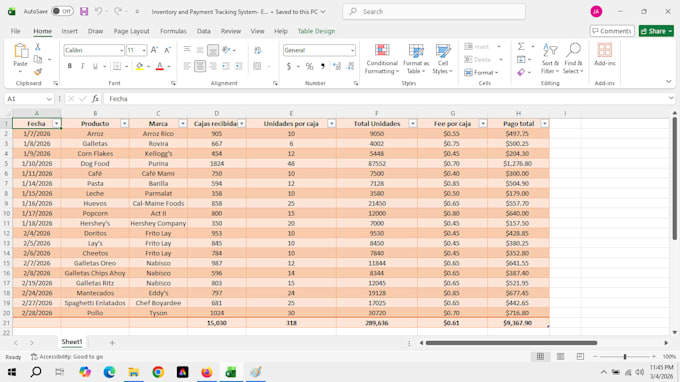The height and width of the screenshot is (382, 680).
Task: Toggle Underline formatting
Action: [x=95, y=66]
